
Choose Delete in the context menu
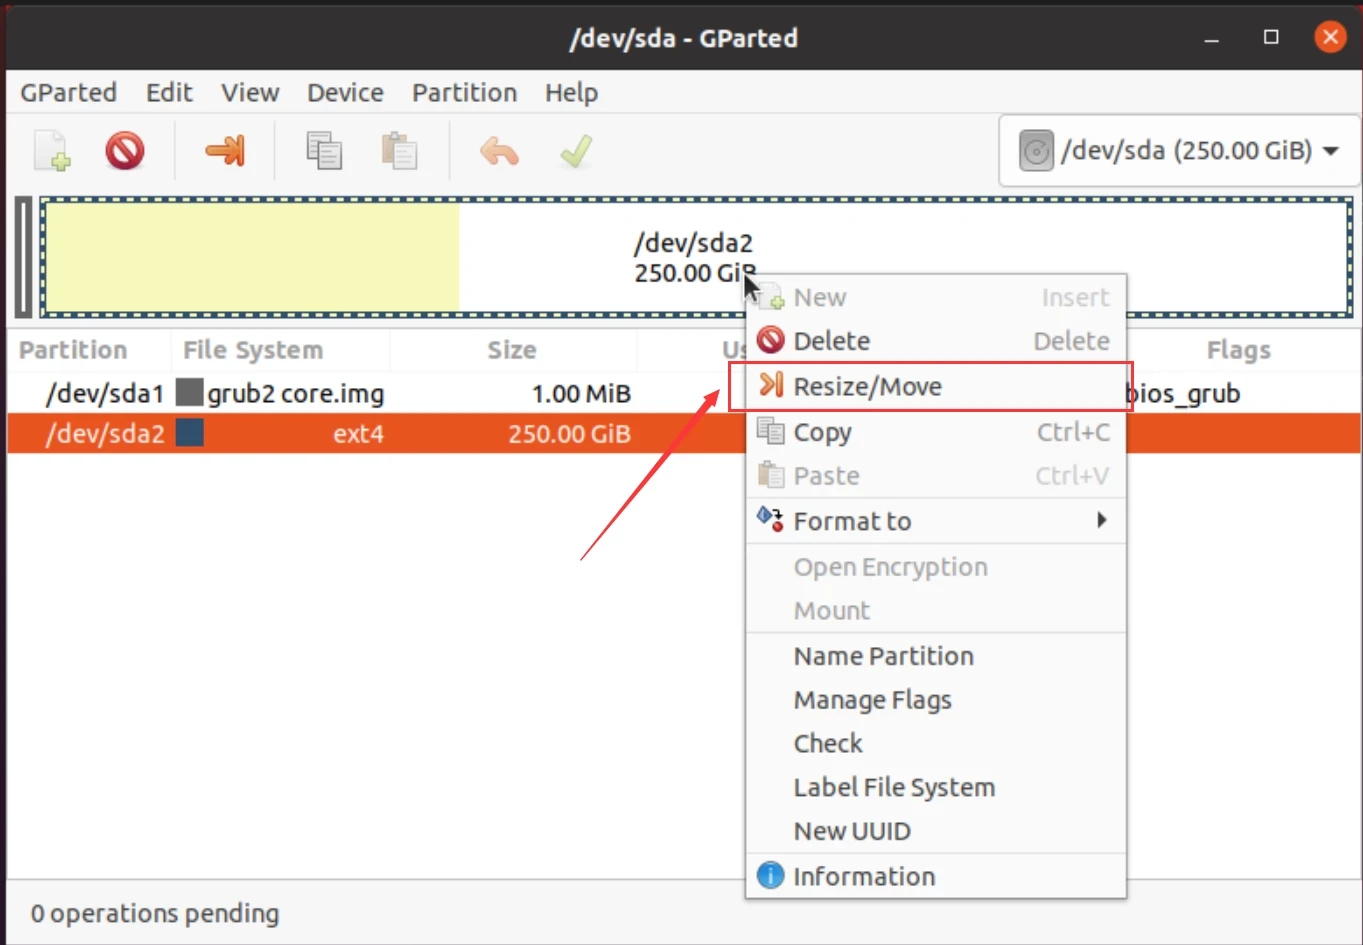(936, 341)
